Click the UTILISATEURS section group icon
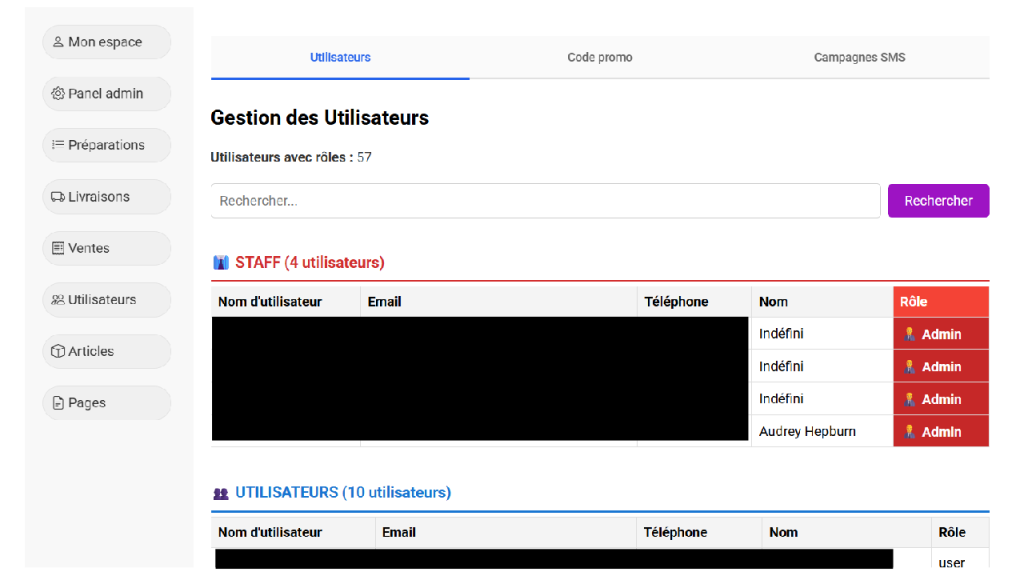The width and height of the screenshot is (1024, 576). click(221, 493)
